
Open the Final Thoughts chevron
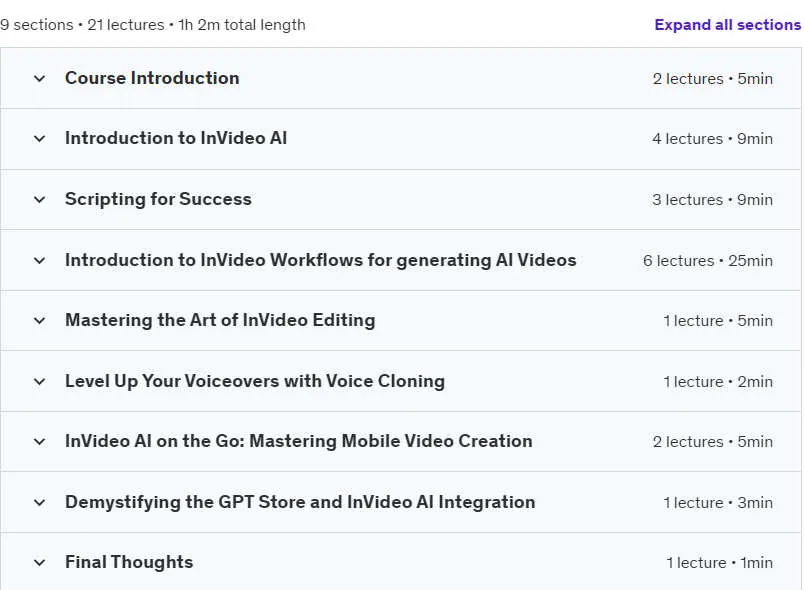(x=40, y=563)
